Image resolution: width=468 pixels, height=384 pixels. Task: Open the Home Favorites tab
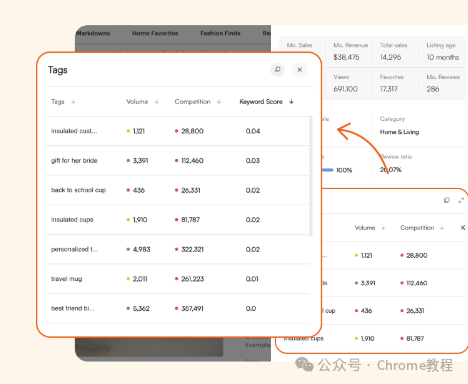(155, 33)
